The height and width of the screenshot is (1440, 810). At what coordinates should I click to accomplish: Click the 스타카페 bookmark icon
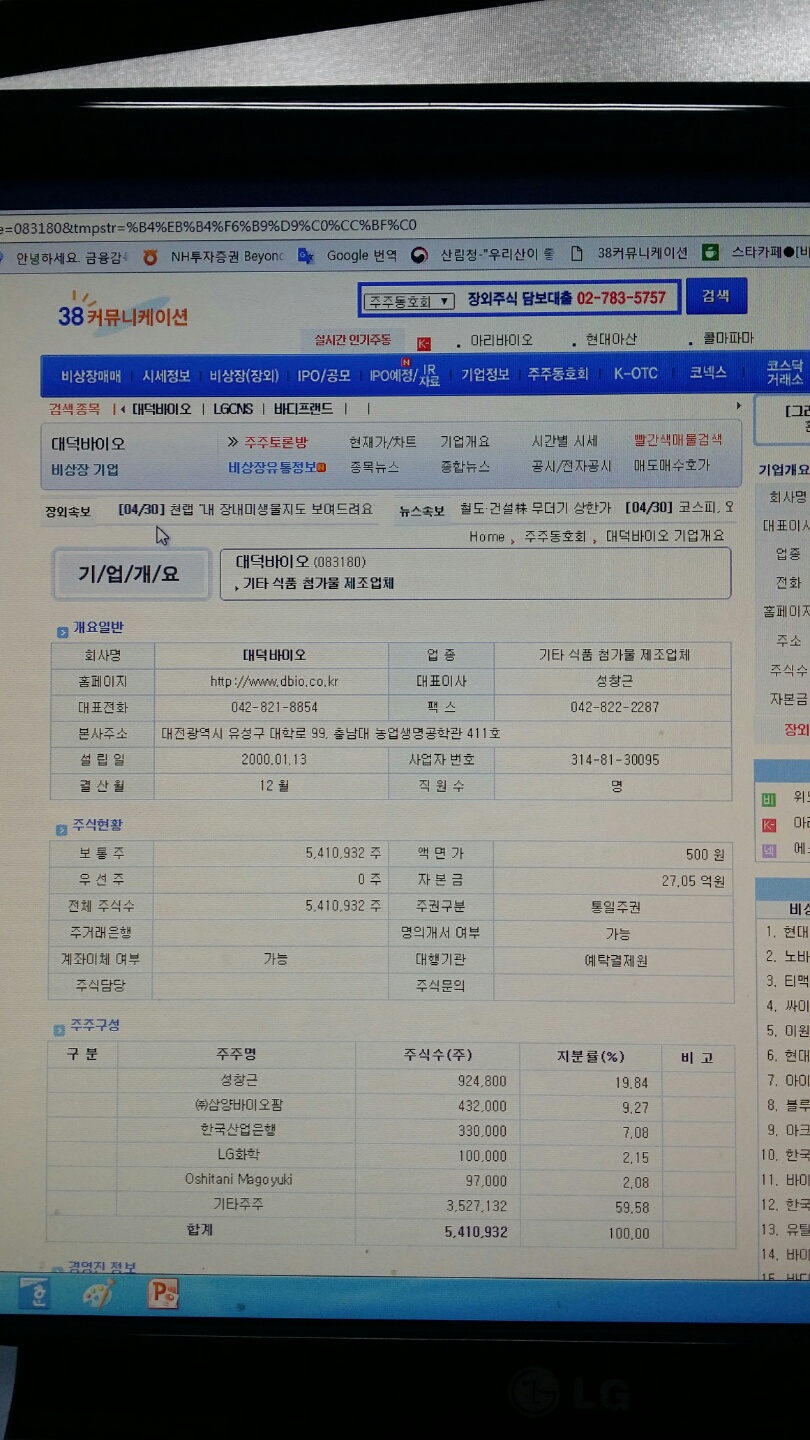click(710, 253)
